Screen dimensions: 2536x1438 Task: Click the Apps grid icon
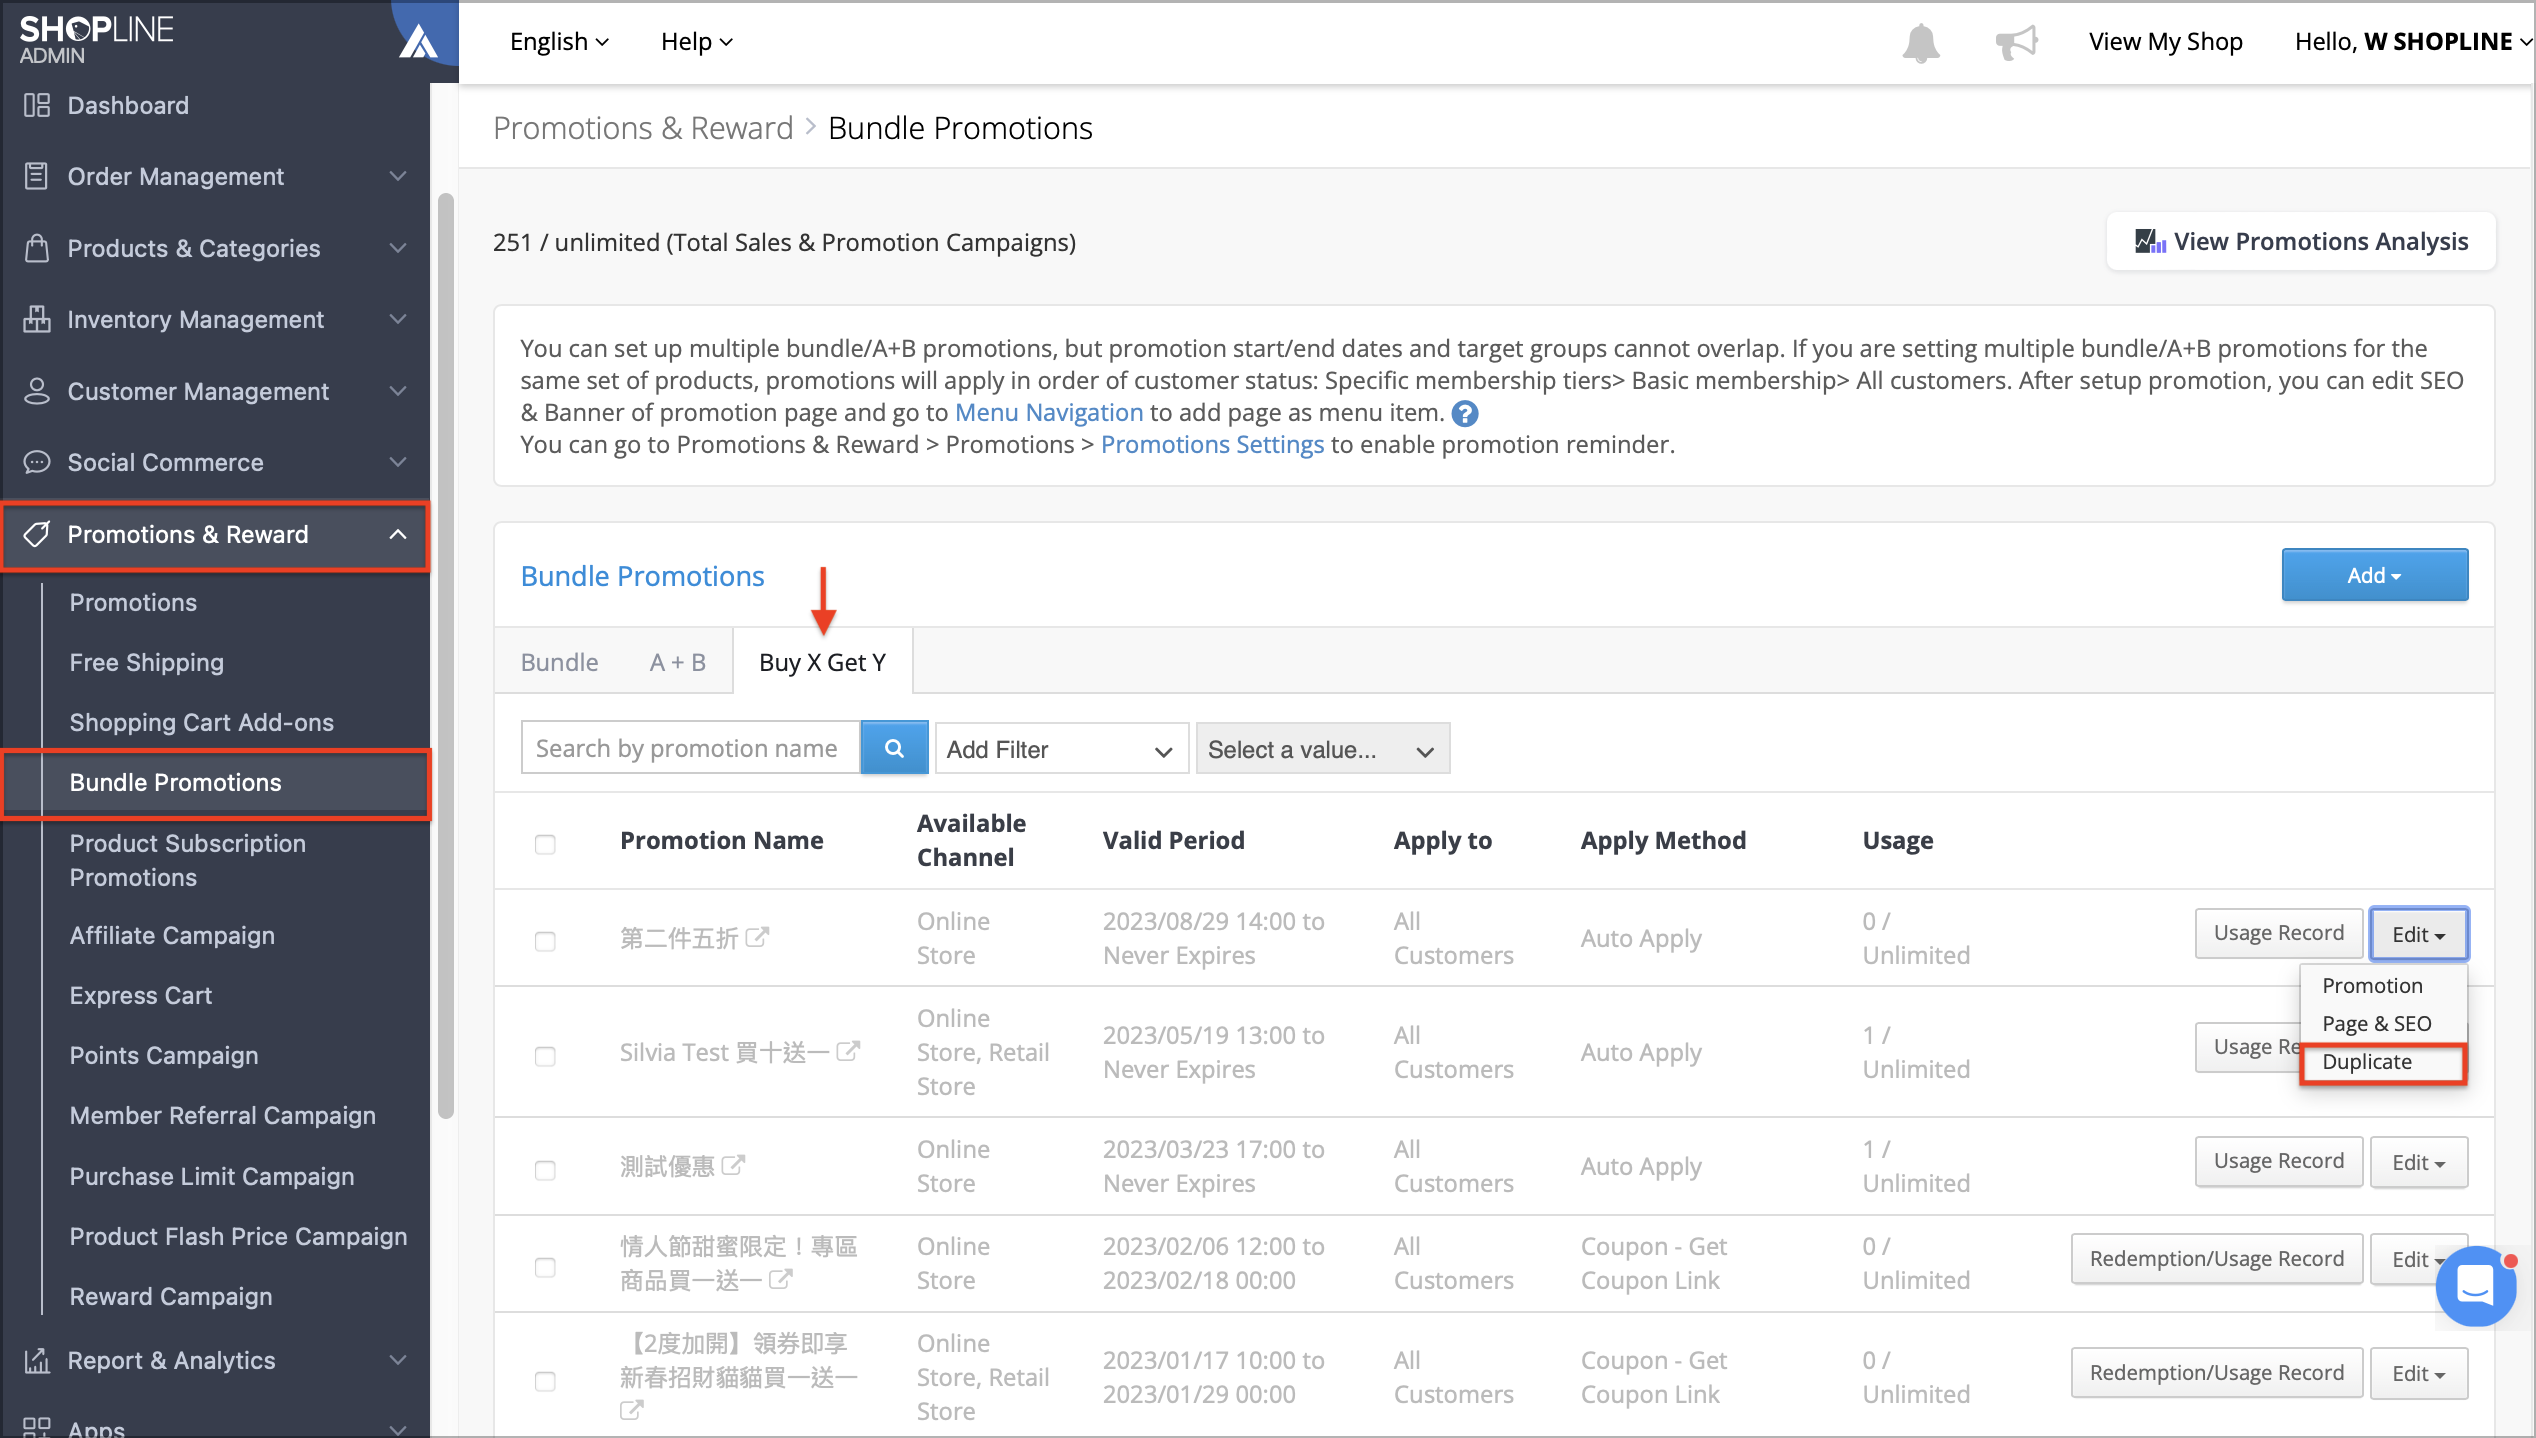[37, 1428]
